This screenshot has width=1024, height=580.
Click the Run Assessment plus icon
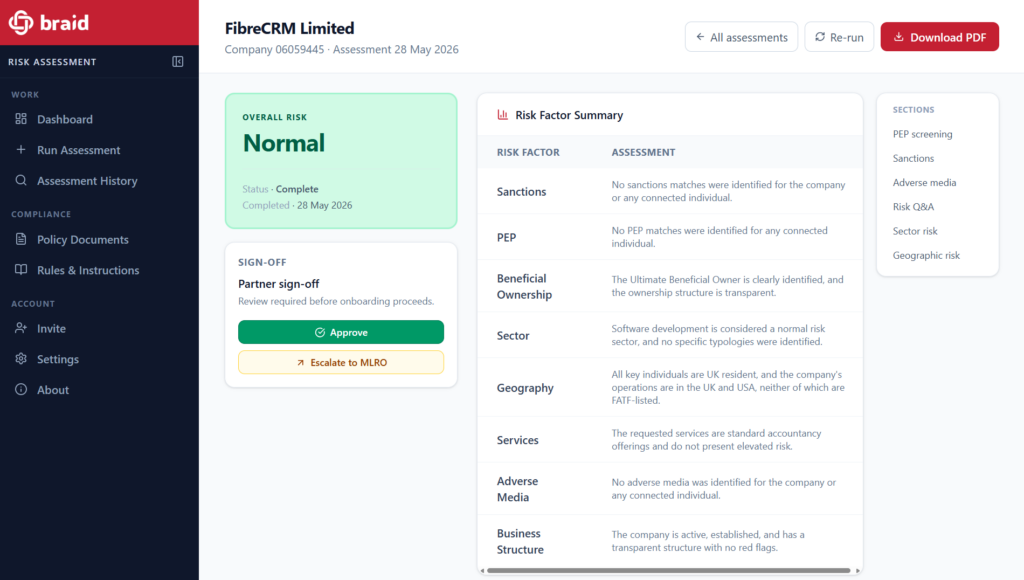[x=21, y=150]
